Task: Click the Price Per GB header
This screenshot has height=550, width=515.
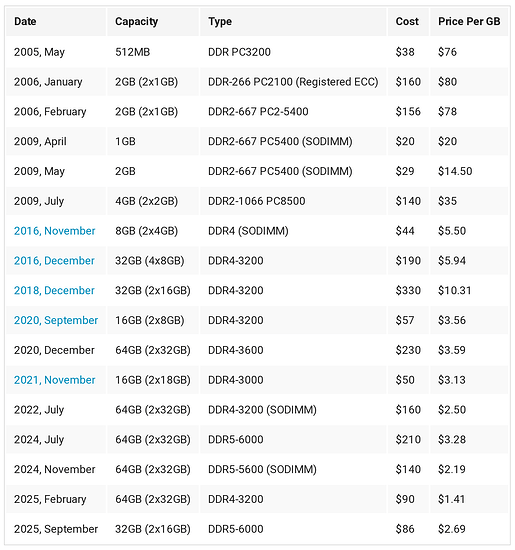Action: click(469, 21)
